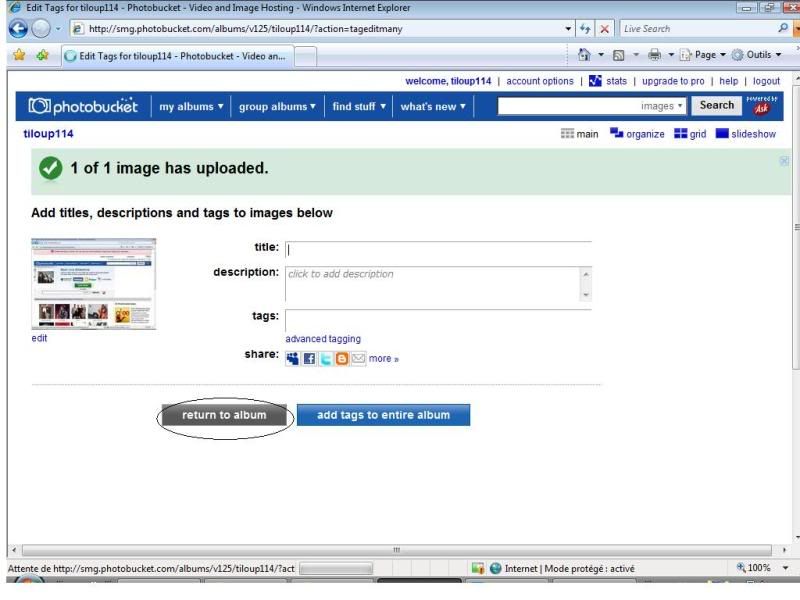800x600 pixels.
Task: Click the Ask powered-by logo
Action: (x=761, y=105)
